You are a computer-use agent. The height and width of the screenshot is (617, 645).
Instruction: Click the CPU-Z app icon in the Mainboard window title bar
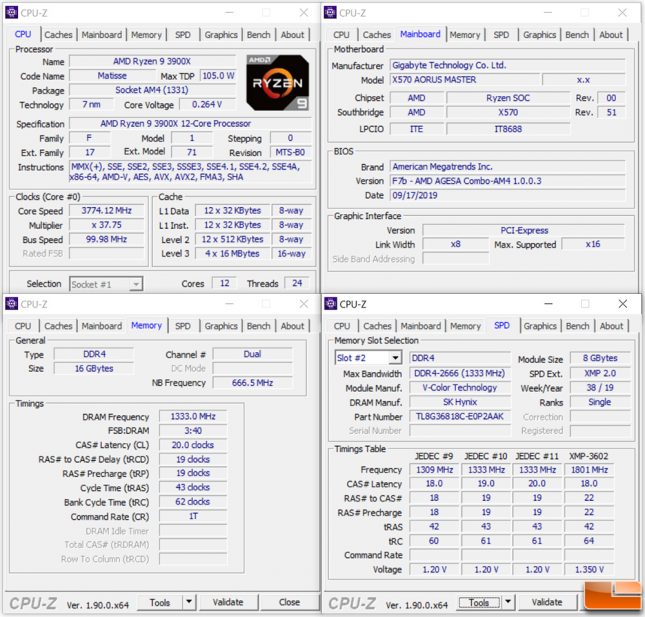click(x=330, y=13)
